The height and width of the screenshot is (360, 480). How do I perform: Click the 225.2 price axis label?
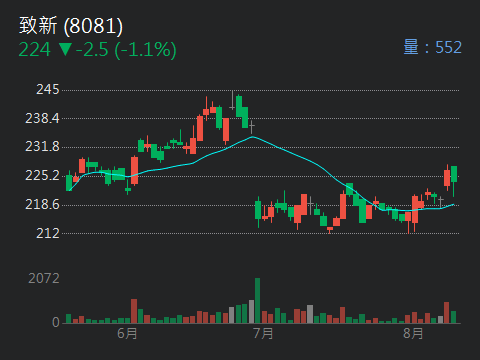(x=42, y=175)
